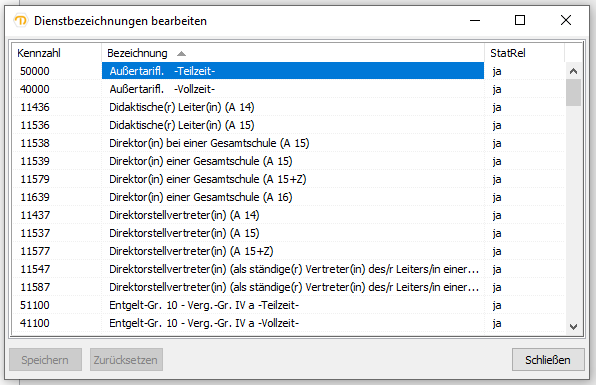Click the Zurücksetzen button
This screenshot has height=385, width=596.
(x=126, y=360)
